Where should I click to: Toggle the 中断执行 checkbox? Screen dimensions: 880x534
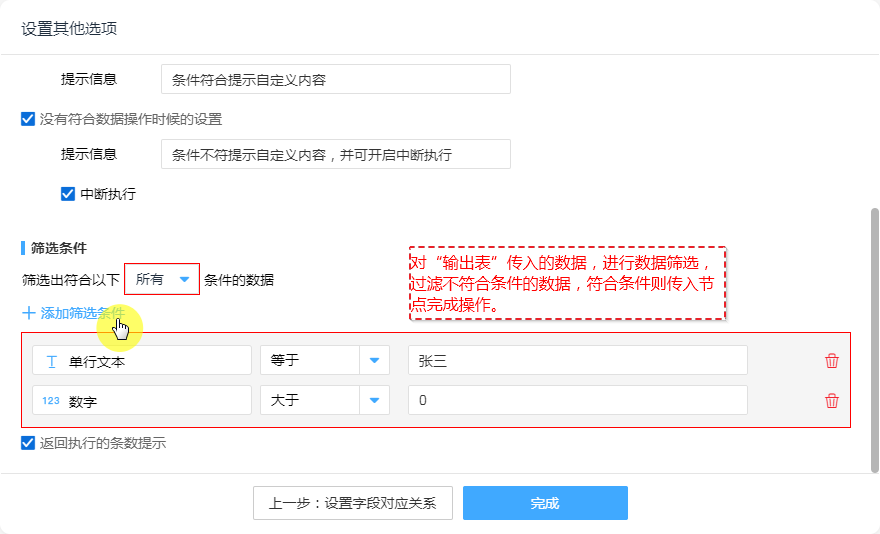[x=68, y=194]
